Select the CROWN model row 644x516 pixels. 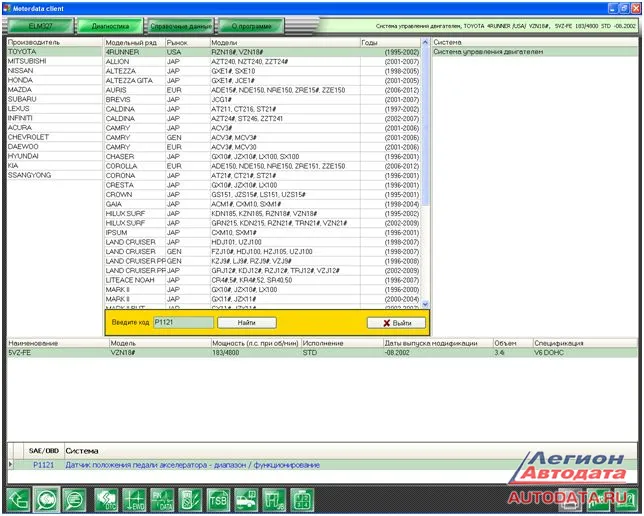click(x=262, y=194)
